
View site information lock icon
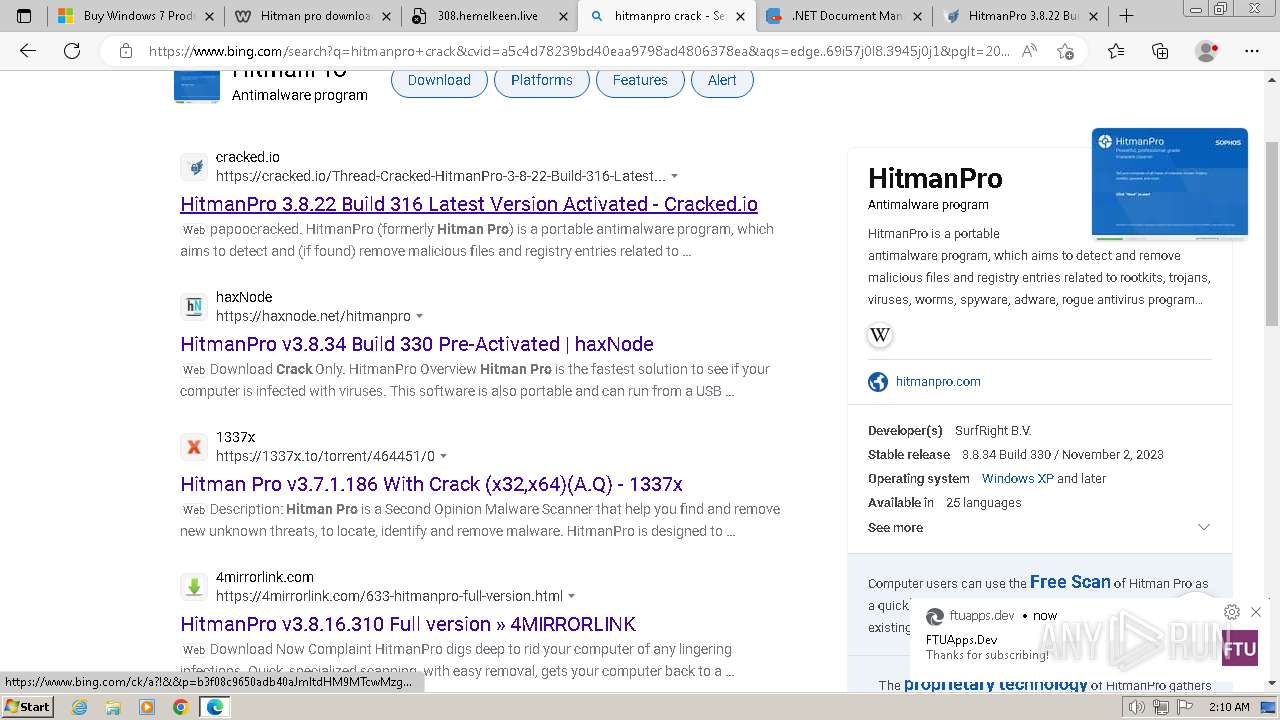pos(125,51)
